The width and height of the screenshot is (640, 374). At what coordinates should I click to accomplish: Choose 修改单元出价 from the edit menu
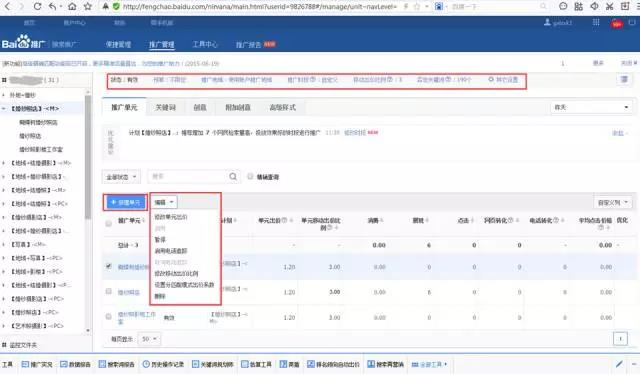[171, 217]
